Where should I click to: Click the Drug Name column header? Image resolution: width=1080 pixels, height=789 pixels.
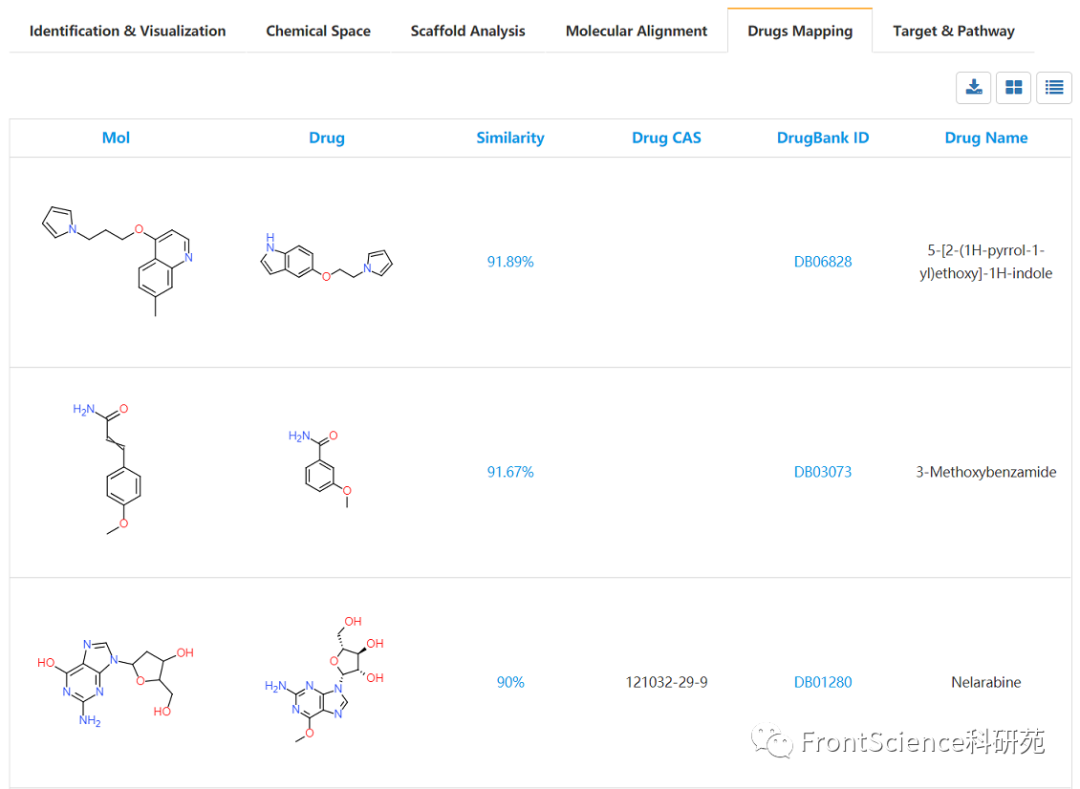click(986, 138)
